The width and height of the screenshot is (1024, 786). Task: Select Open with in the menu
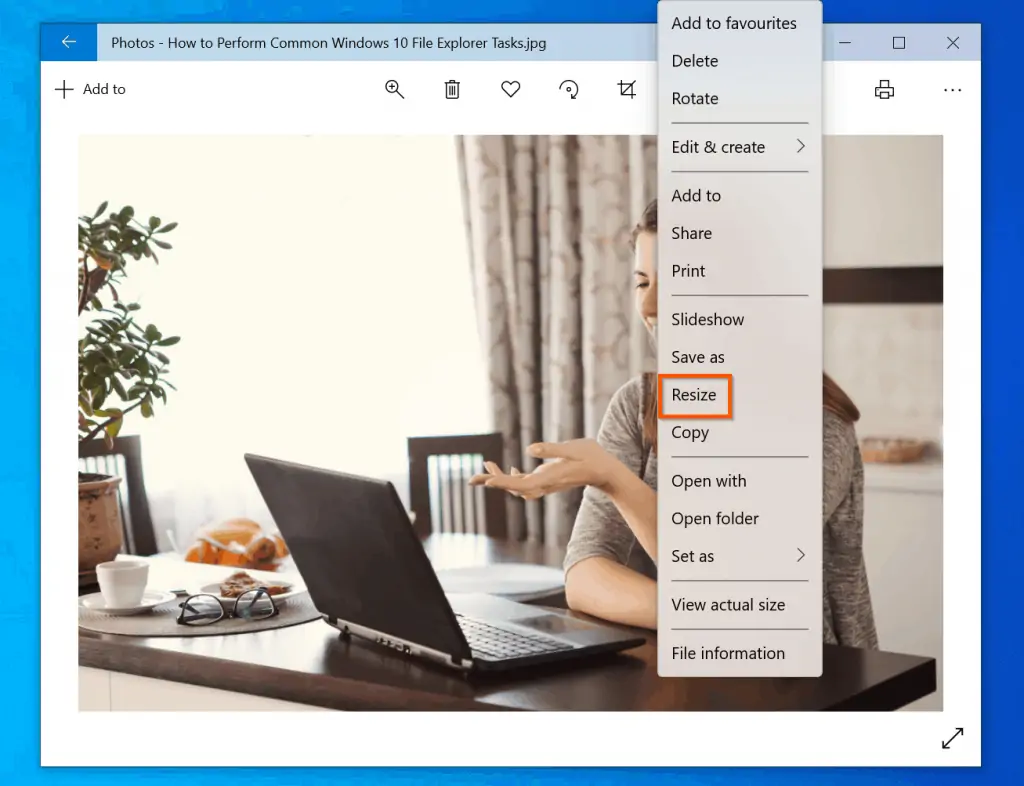[x=739, y=481]
